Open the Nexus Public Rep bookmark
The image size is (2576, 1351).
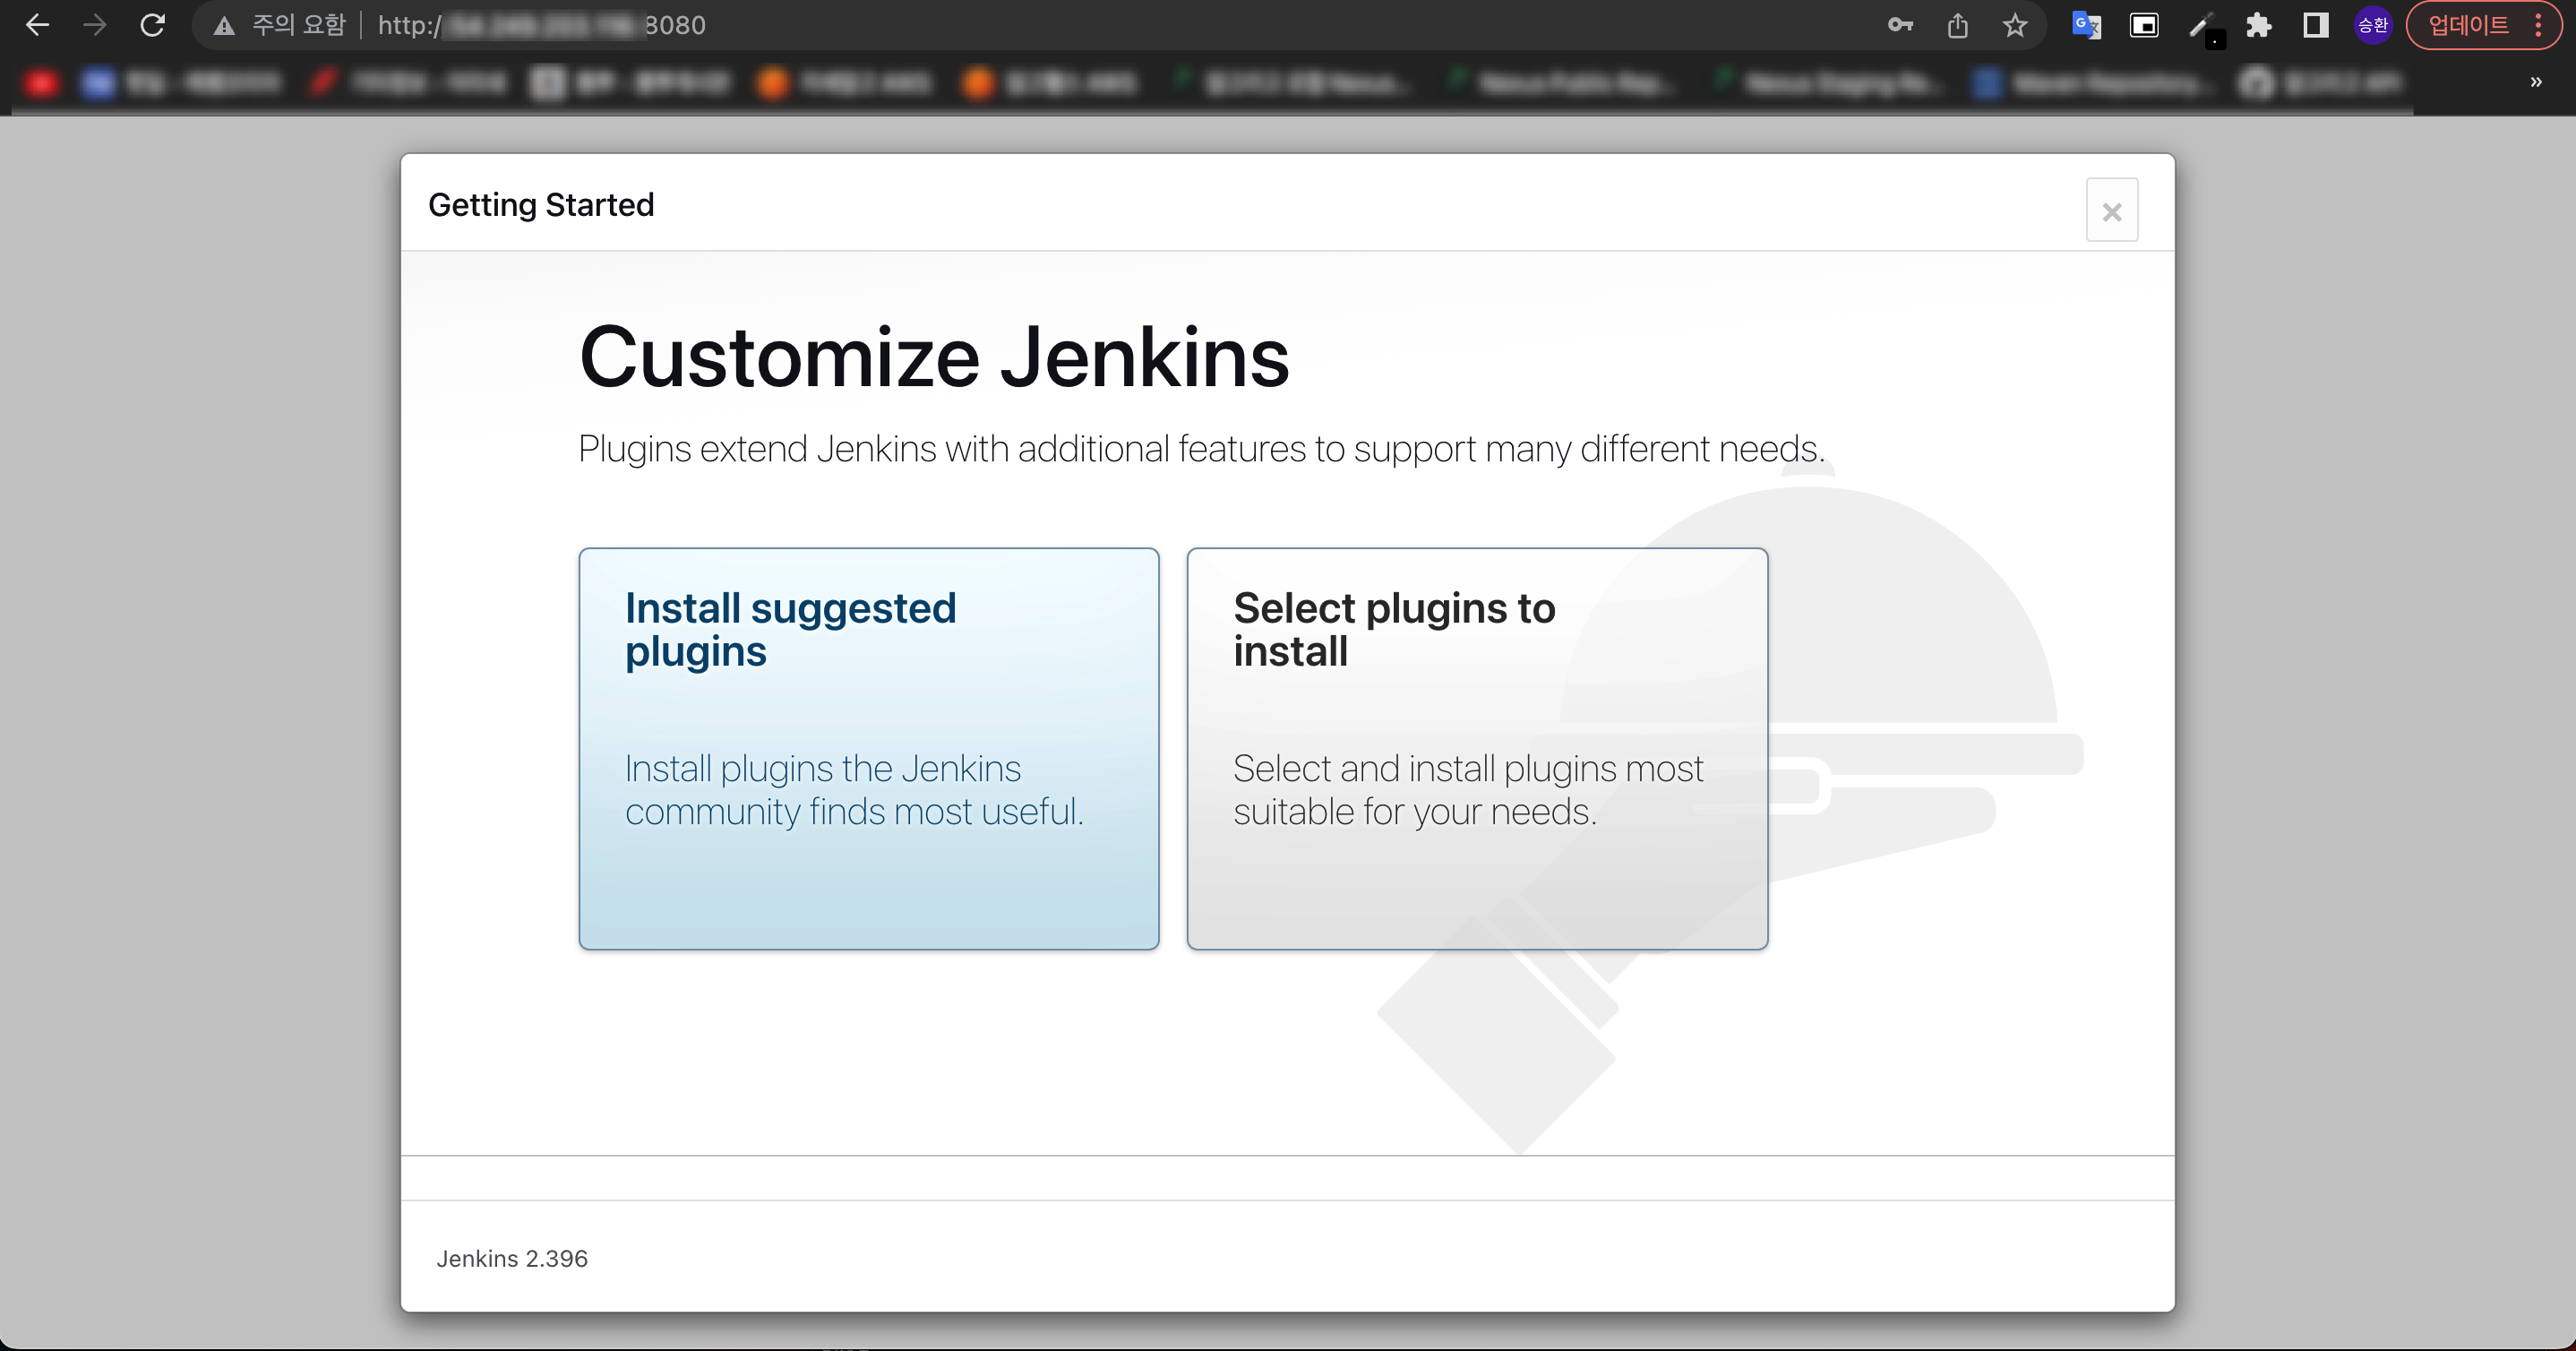point(1565,82)
